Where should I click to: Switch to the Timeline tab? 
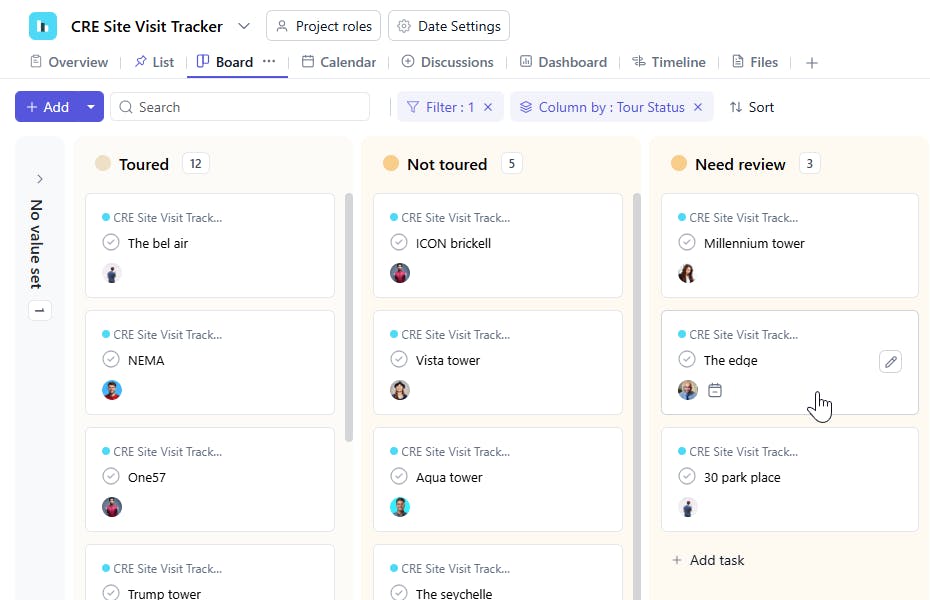coord(668,62)
